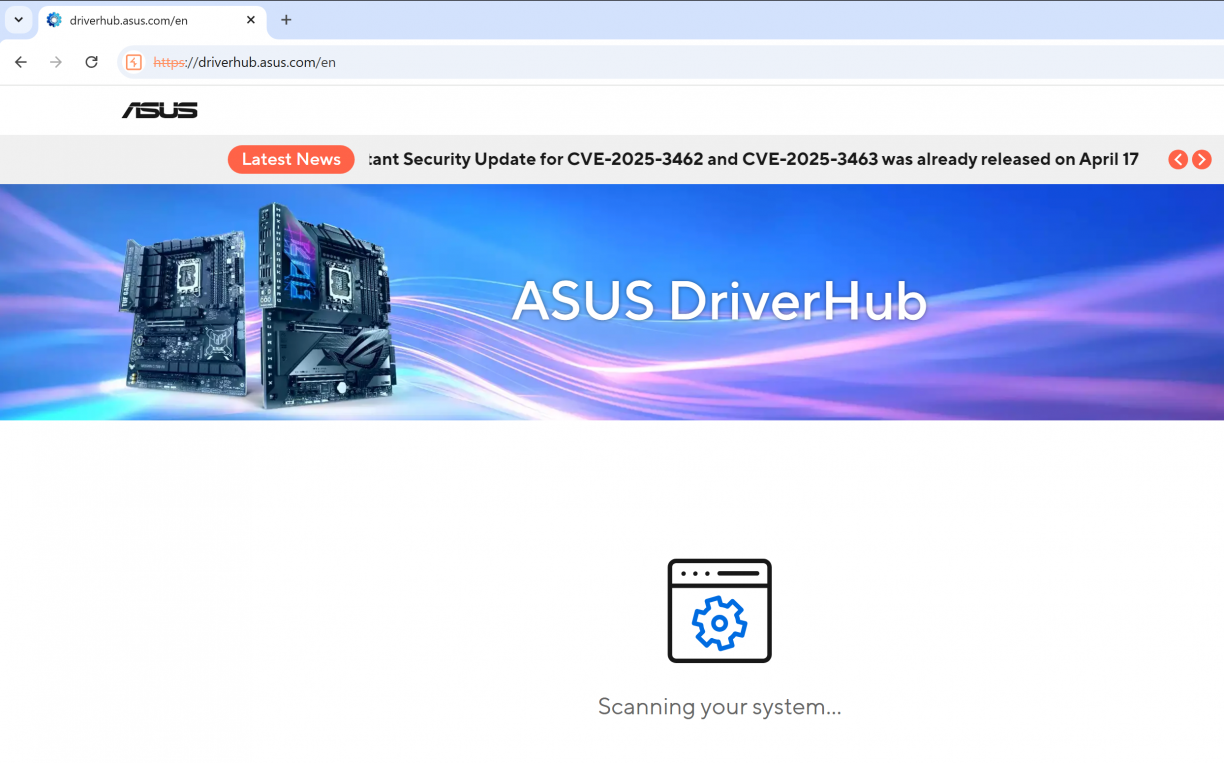1224x763 pixels.
Task: Open the CVE-2025-3462 security update headline
Action: pyautogui.click(x=753, y=159)
